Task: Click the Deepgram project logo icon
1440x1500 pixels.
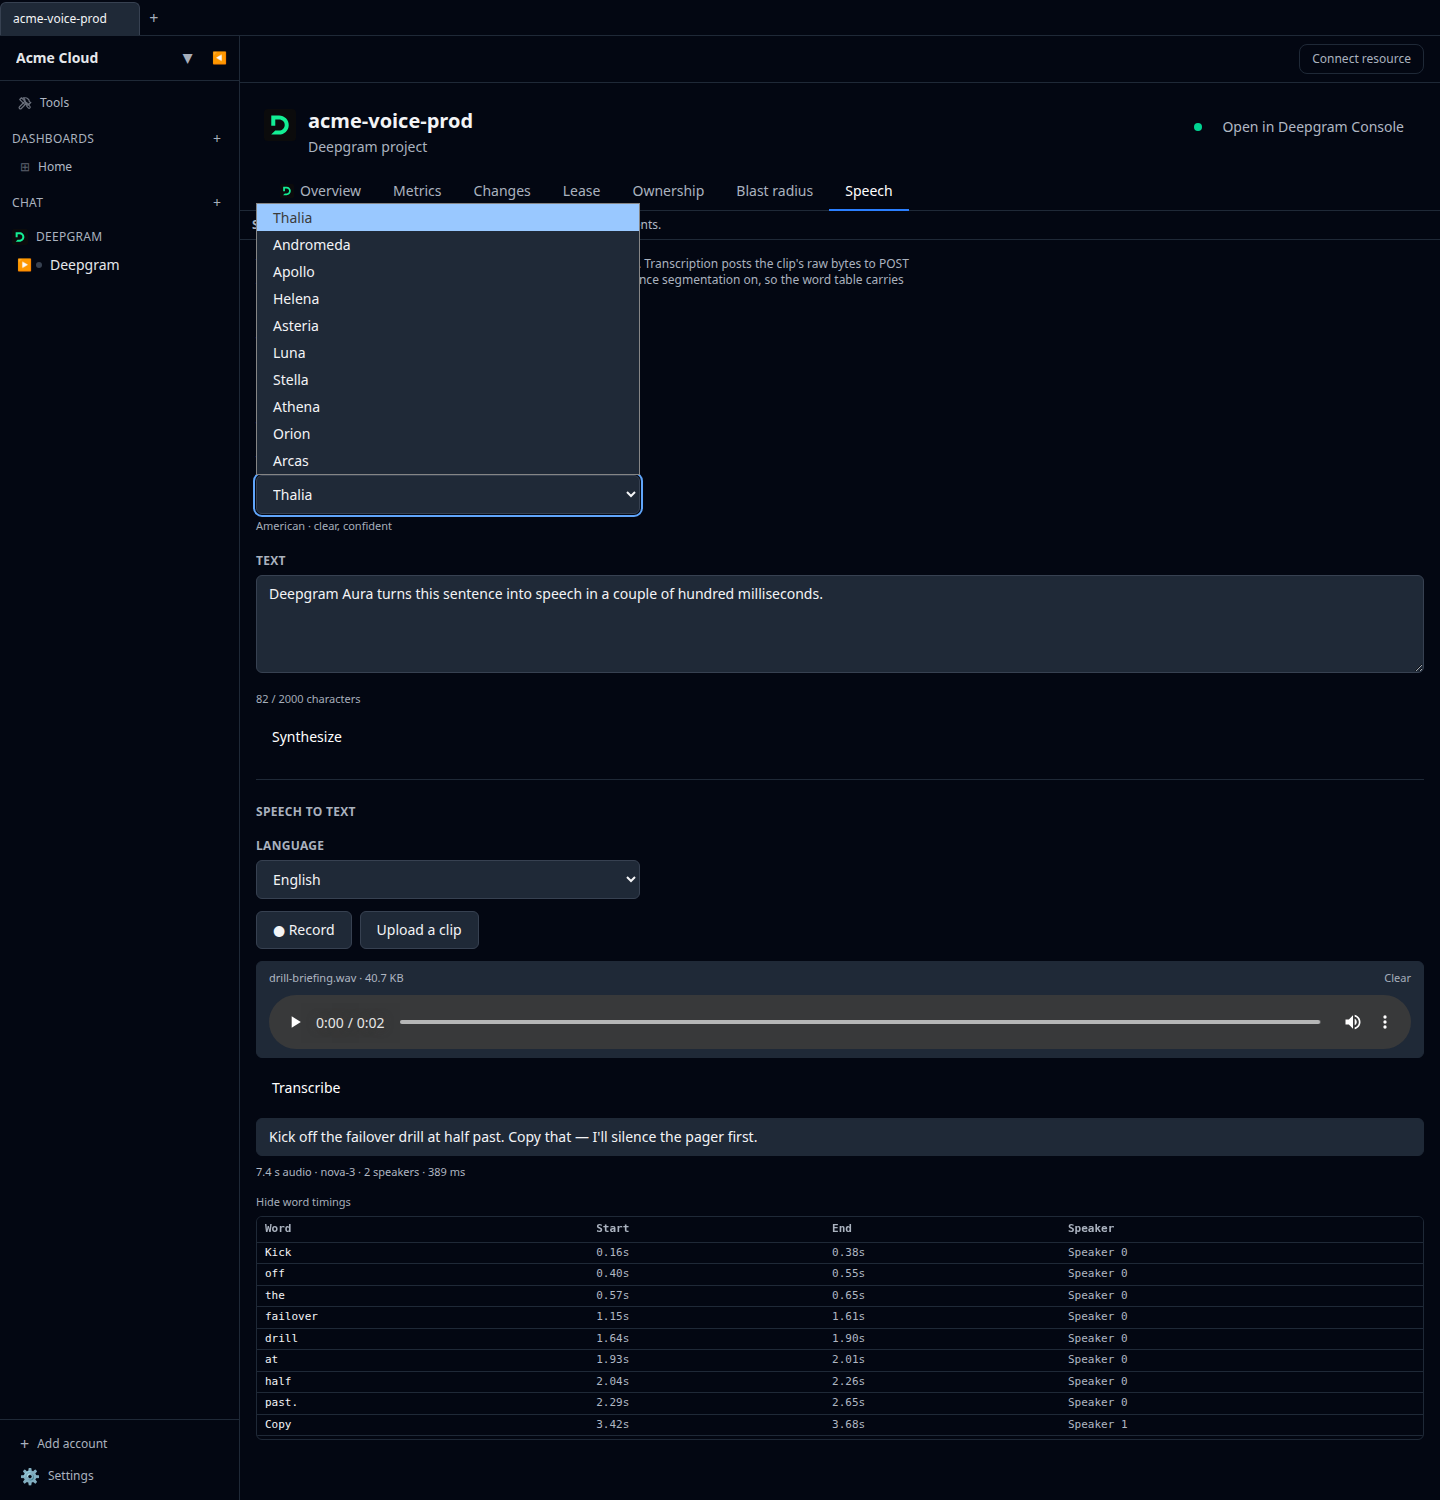Action: coord(280,125)
